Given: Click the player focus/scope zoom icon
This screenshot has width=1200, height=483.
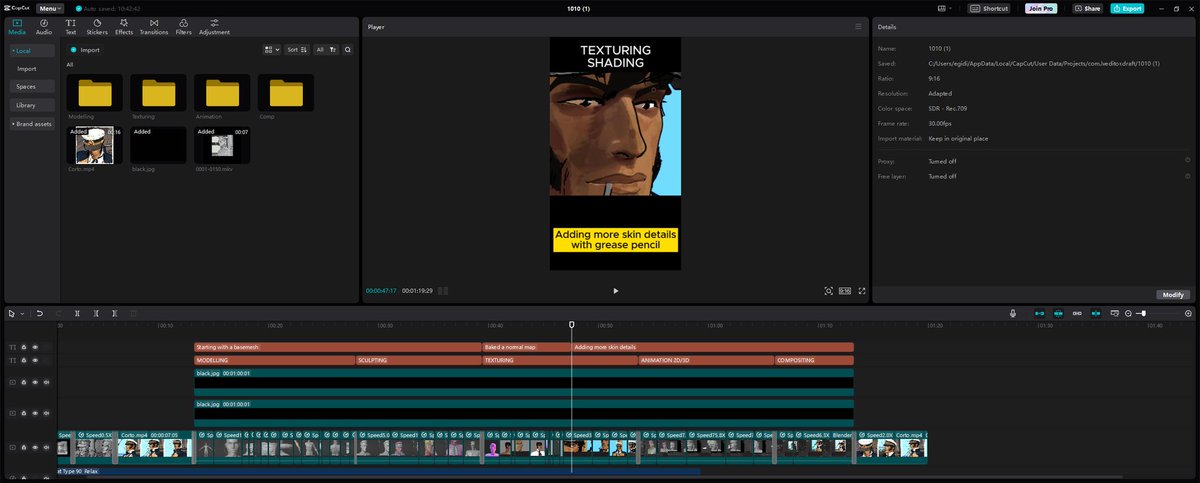Looking at the screenshot, I should click(x=828, y=291).
